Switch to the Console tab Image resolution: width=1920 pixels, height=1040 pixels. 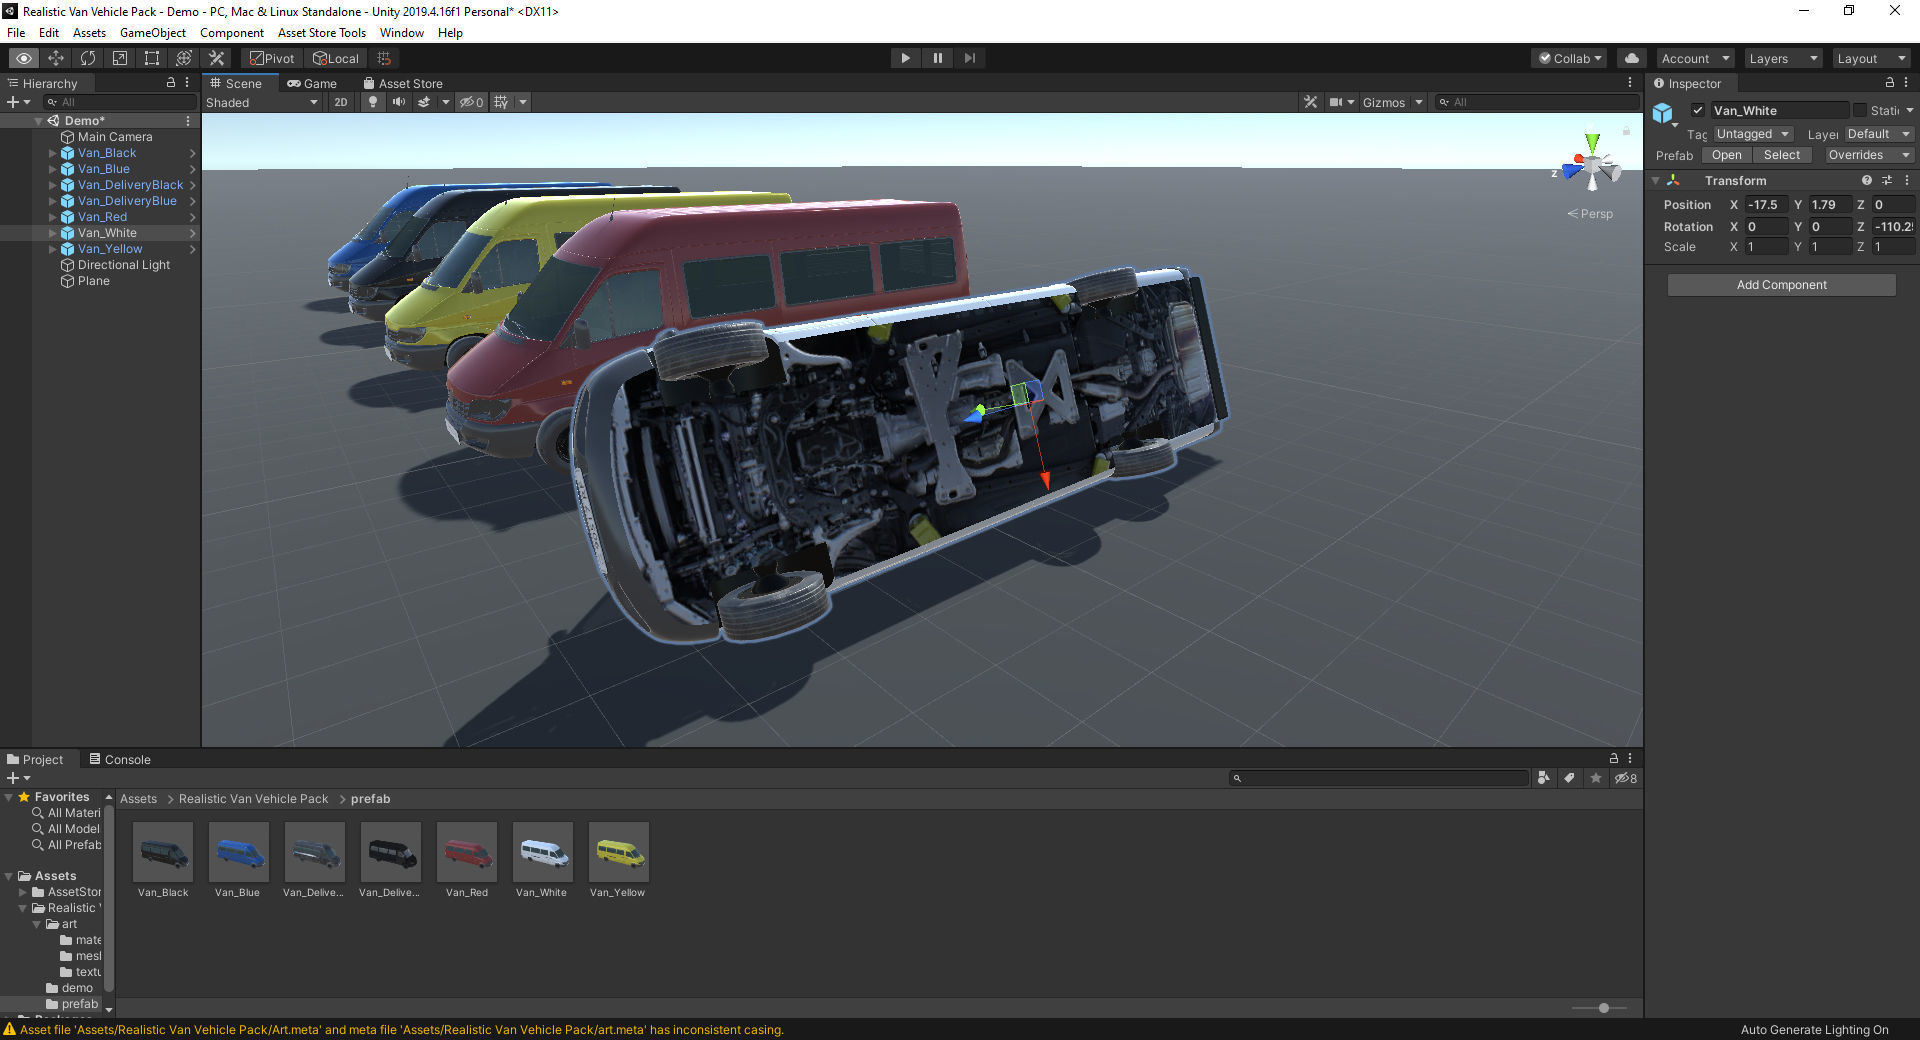click(x=119, y=759)
